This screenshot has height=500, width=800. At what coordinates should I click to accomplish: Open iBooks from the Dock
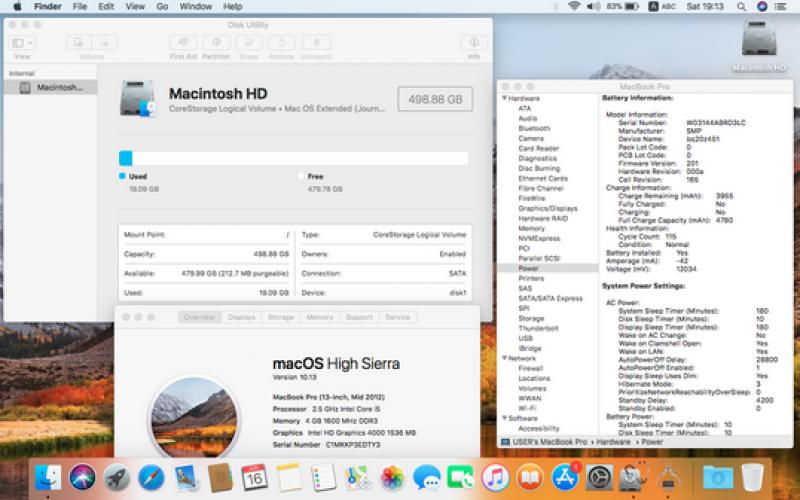point(530,478)
